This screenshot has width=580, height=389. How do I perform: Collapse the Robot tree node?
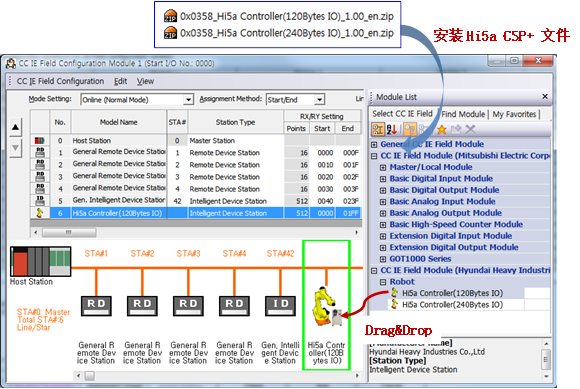(x=383, y=282)
